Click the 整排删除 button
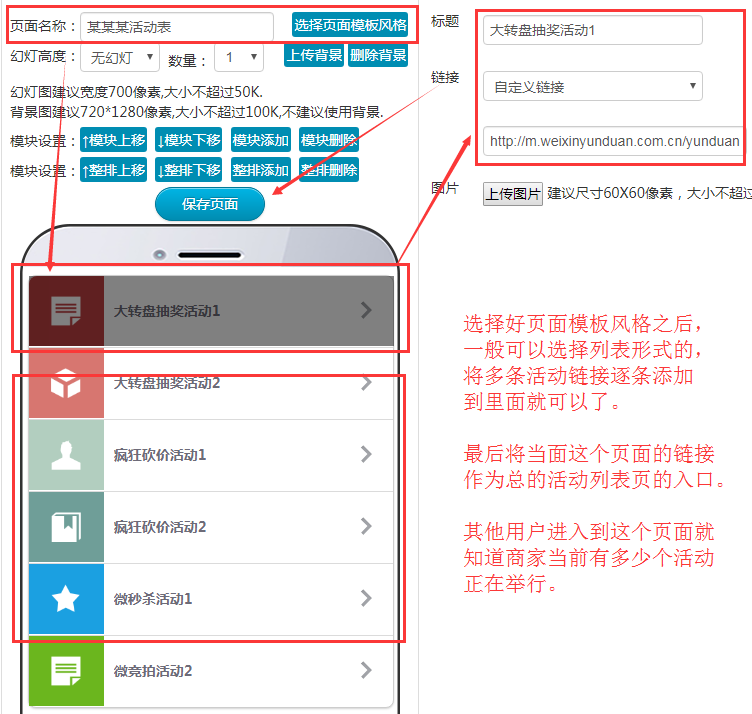Viewport: 752px width, 714px height. click(329, 170)
